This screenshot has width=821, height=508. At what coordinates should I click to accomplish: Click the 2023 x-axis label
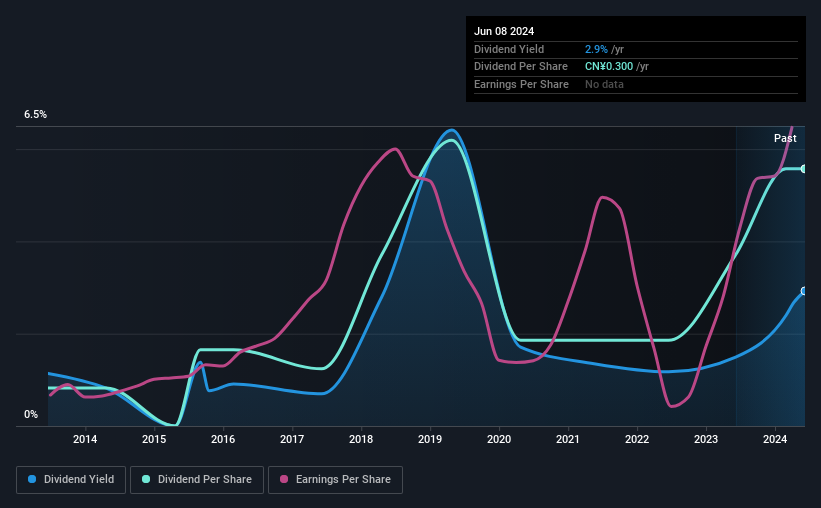pos(706,439)
